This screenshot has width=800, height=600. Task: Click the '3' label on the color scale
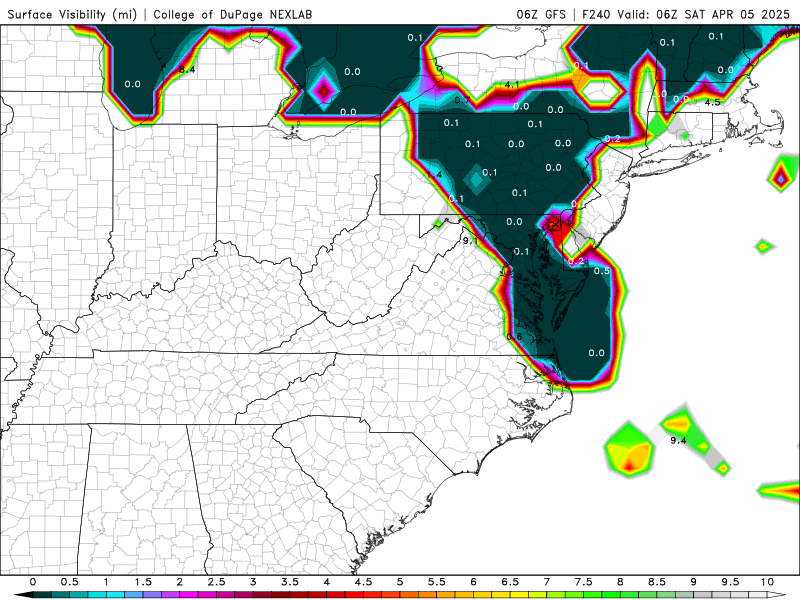(253, 582)
